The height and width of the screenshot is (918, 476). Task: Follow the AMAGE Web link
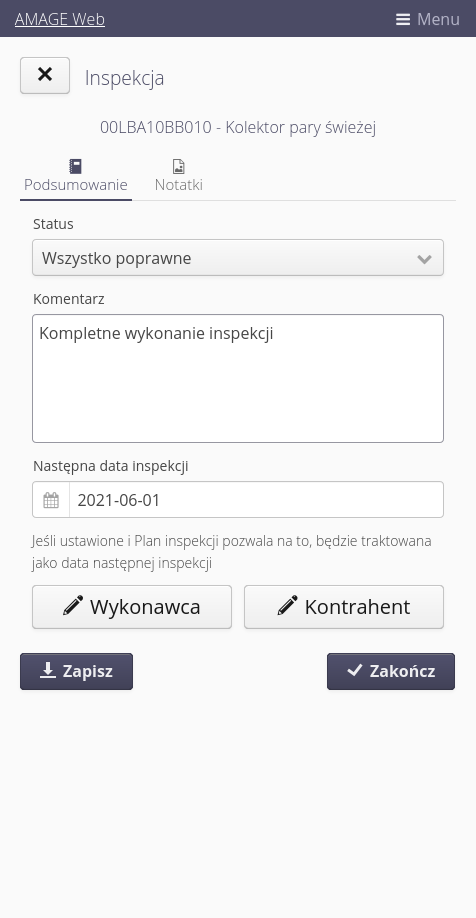tap(60, 19)
